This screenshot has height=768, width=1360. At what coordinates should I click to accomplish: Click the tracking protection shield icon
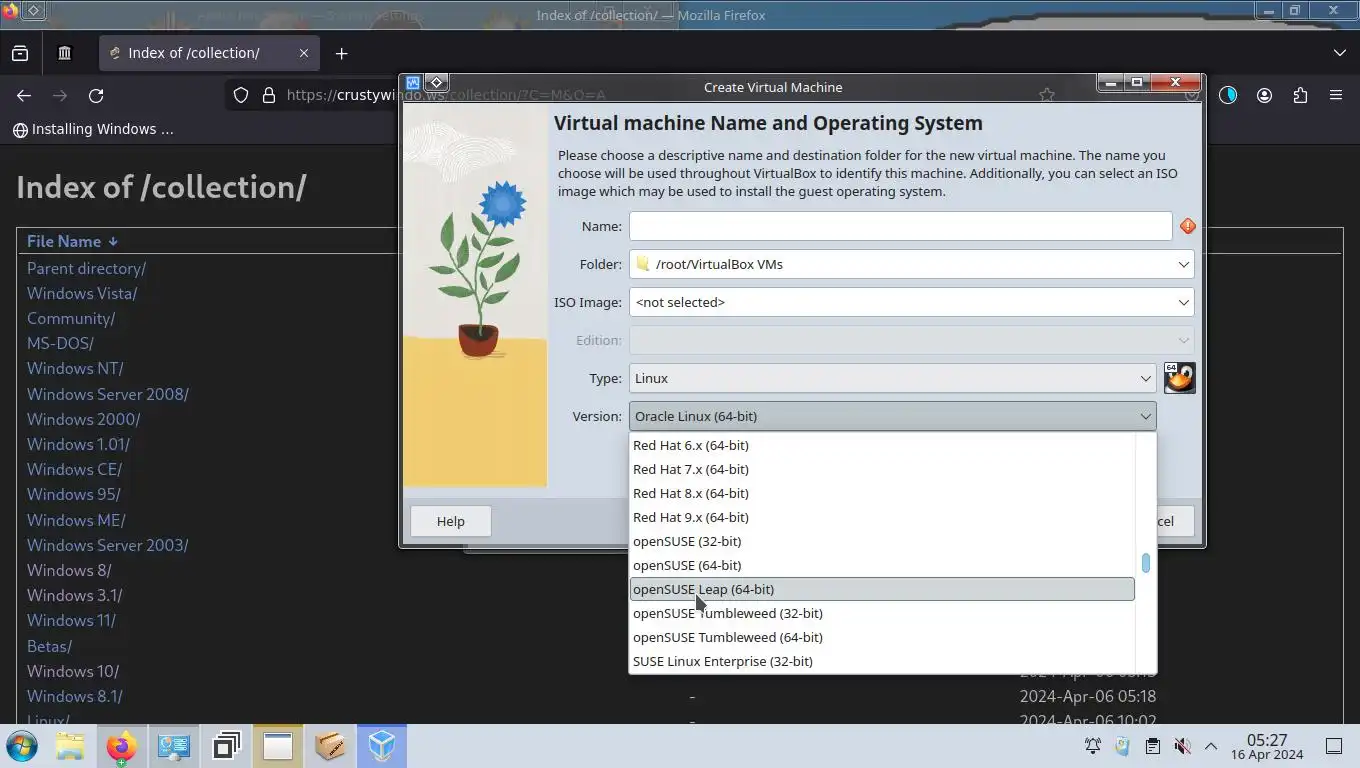[241, 95]
